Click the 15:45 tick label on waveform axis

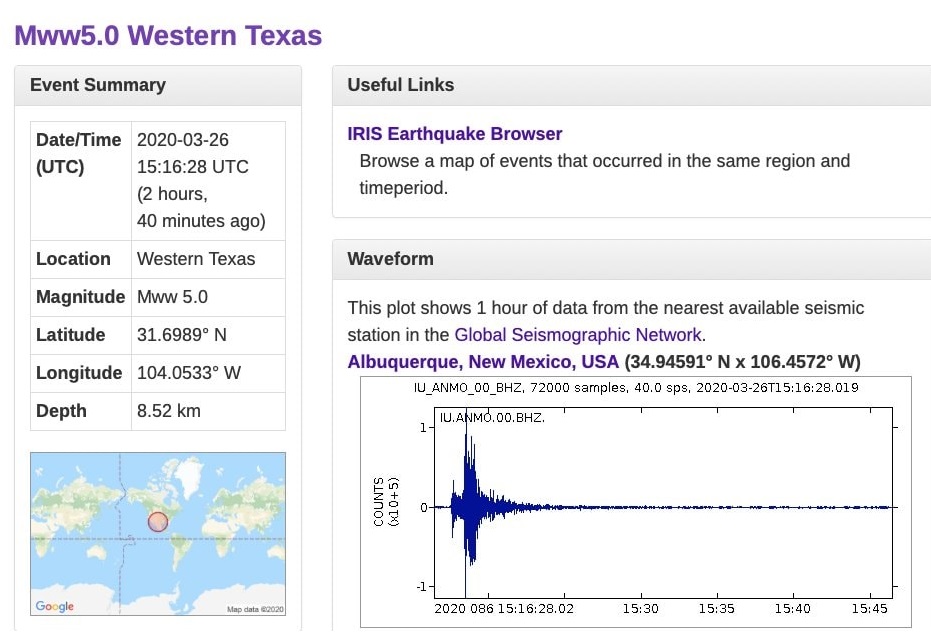click(869, 608)
